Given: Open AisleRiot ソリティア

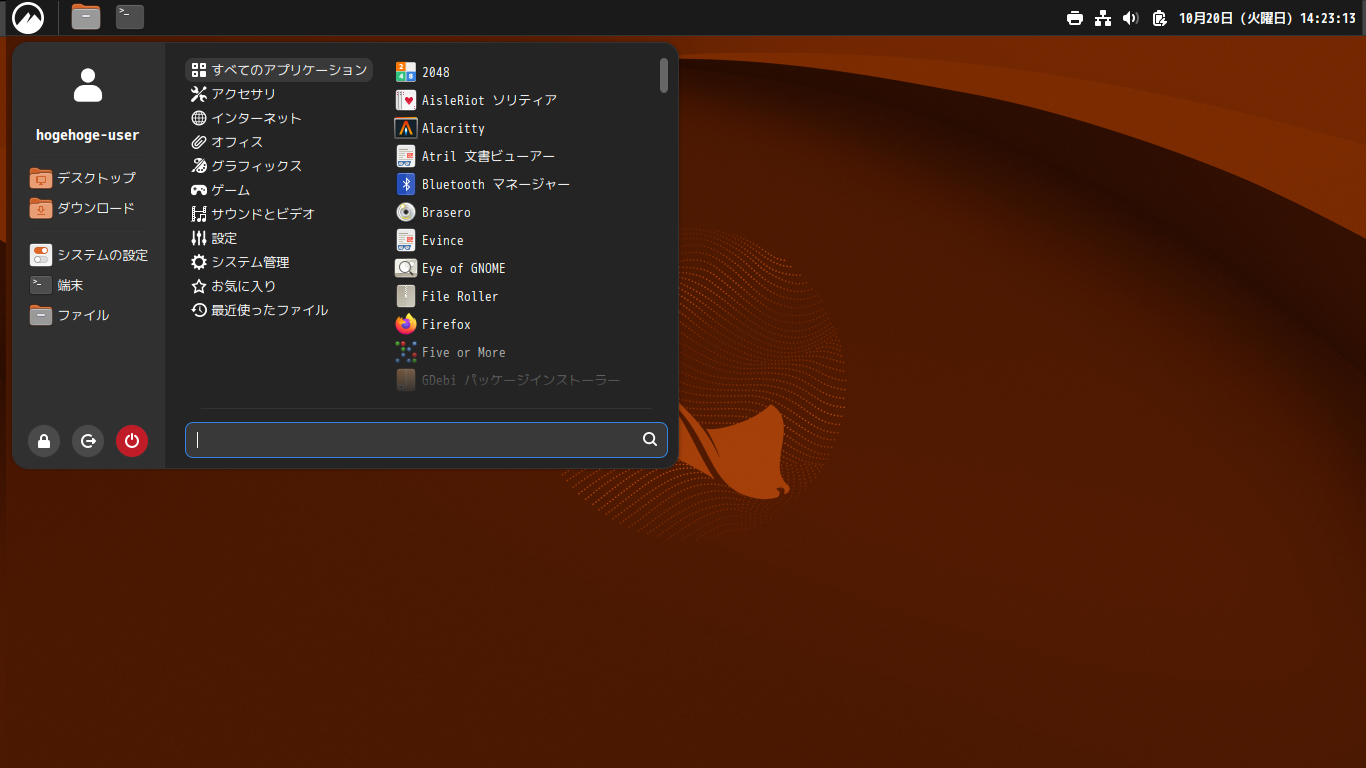Looking at the screenshot, I should tap(476, 100).
